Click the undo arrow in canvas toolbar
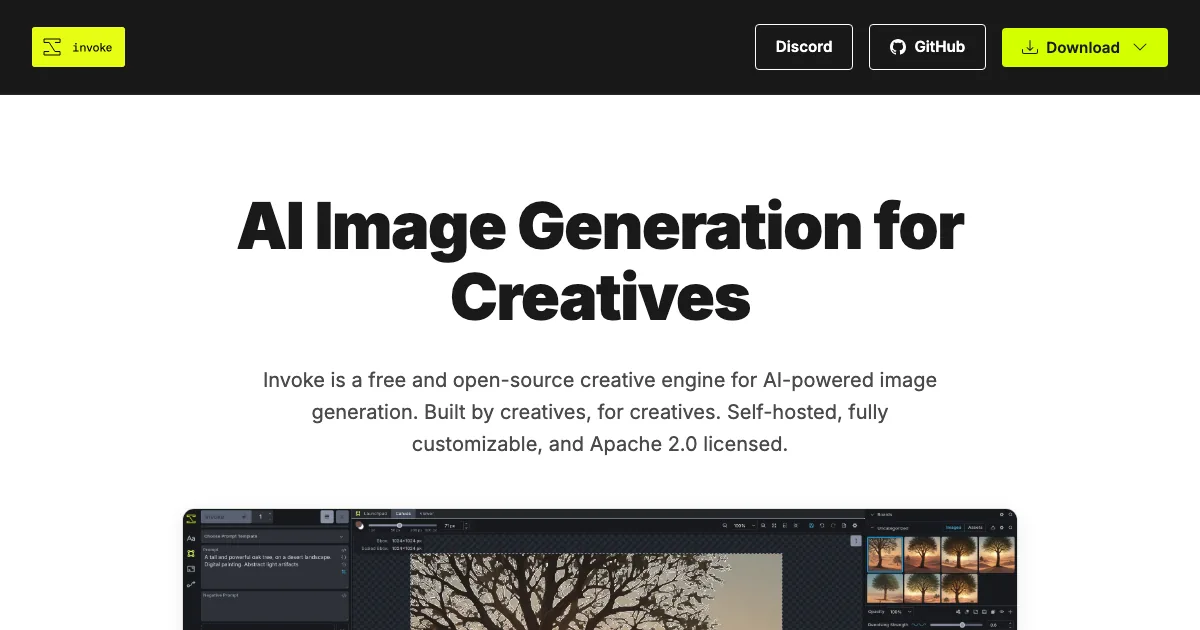The height and width of the screenshot is (630, 1200). pyautogui.click(x=820, y=525)
